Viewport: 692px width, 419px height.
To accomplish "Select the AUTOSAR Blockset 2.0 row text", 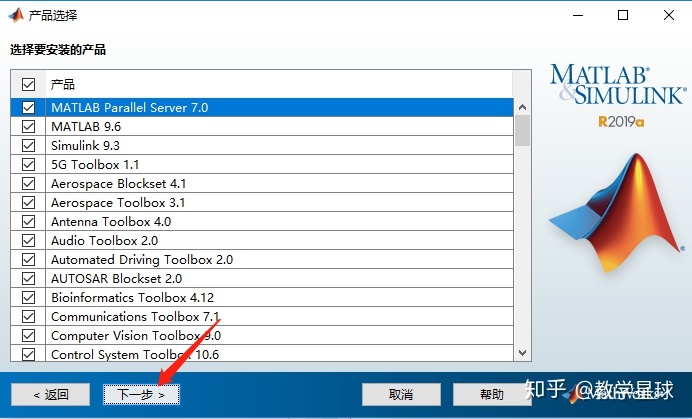I will (x=116, y=278).
